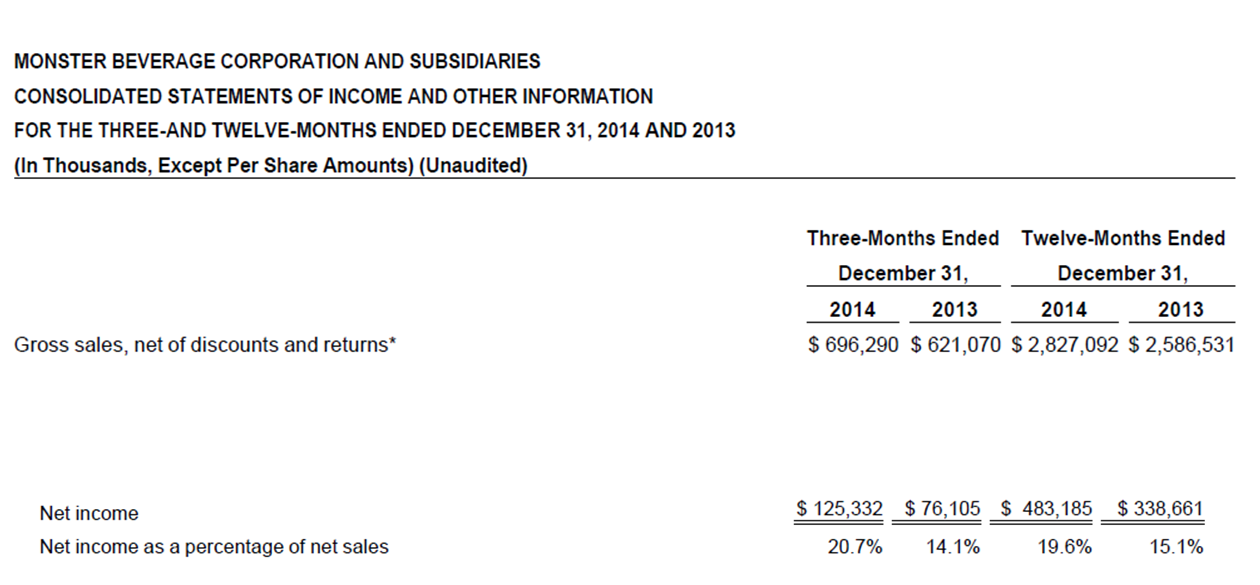Select the 14.1% percentage value
The width and height of the screenshot is (1260, 585).
(x=953, y=547)
